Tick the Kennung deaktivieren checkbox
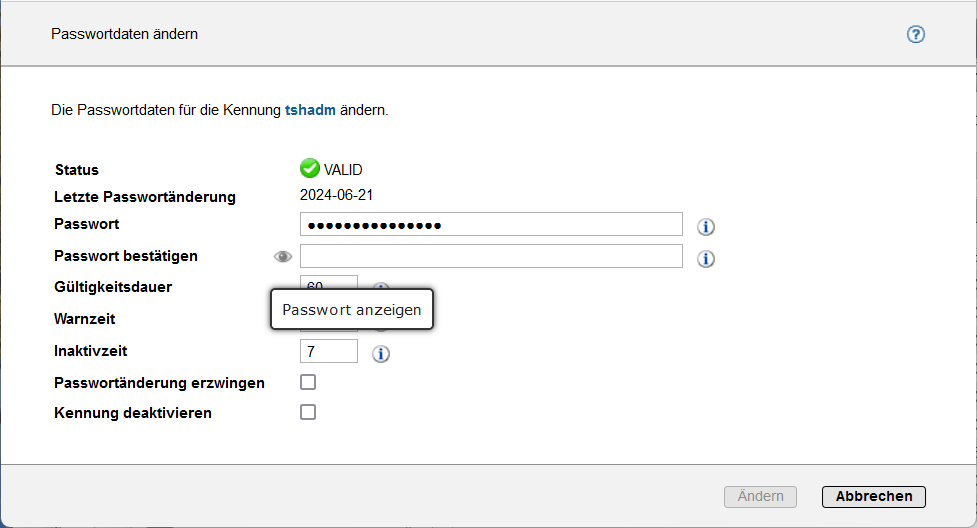Image resolution: width=977 pixels, height=528 pixels. point(308,412)
